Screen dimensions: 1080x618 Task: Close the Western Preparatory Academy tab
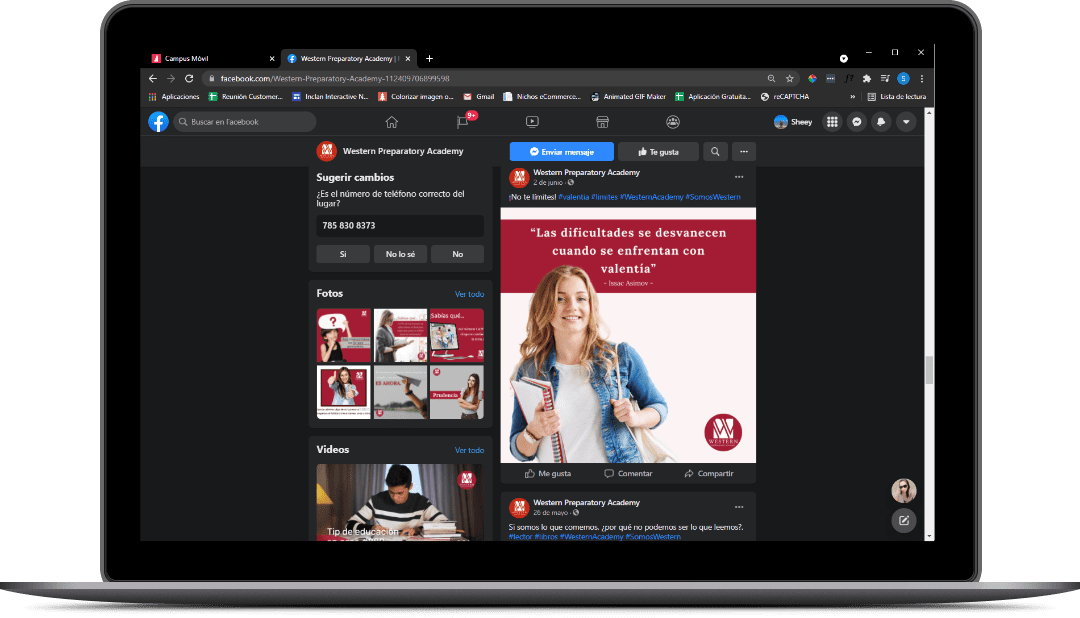coord(408,59)
